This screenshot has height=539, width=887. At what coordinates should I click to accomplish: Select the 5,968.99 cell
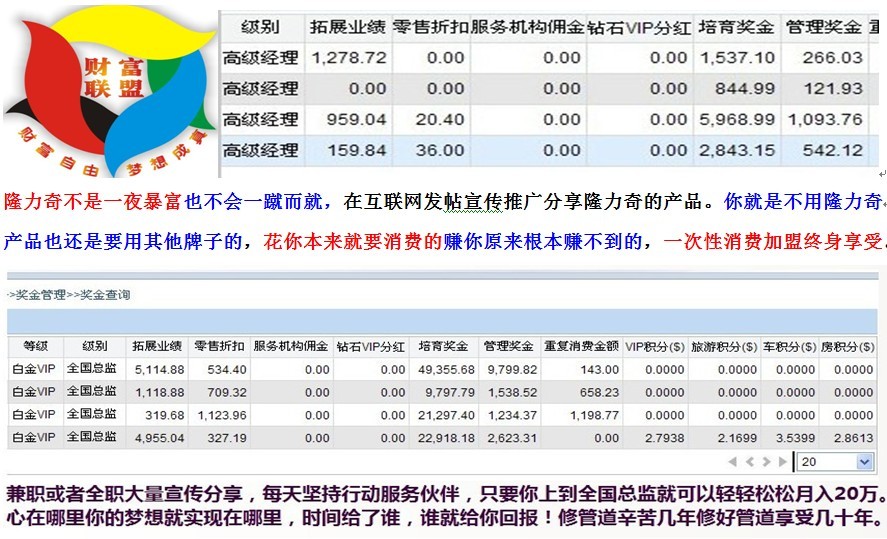[737, 119]
